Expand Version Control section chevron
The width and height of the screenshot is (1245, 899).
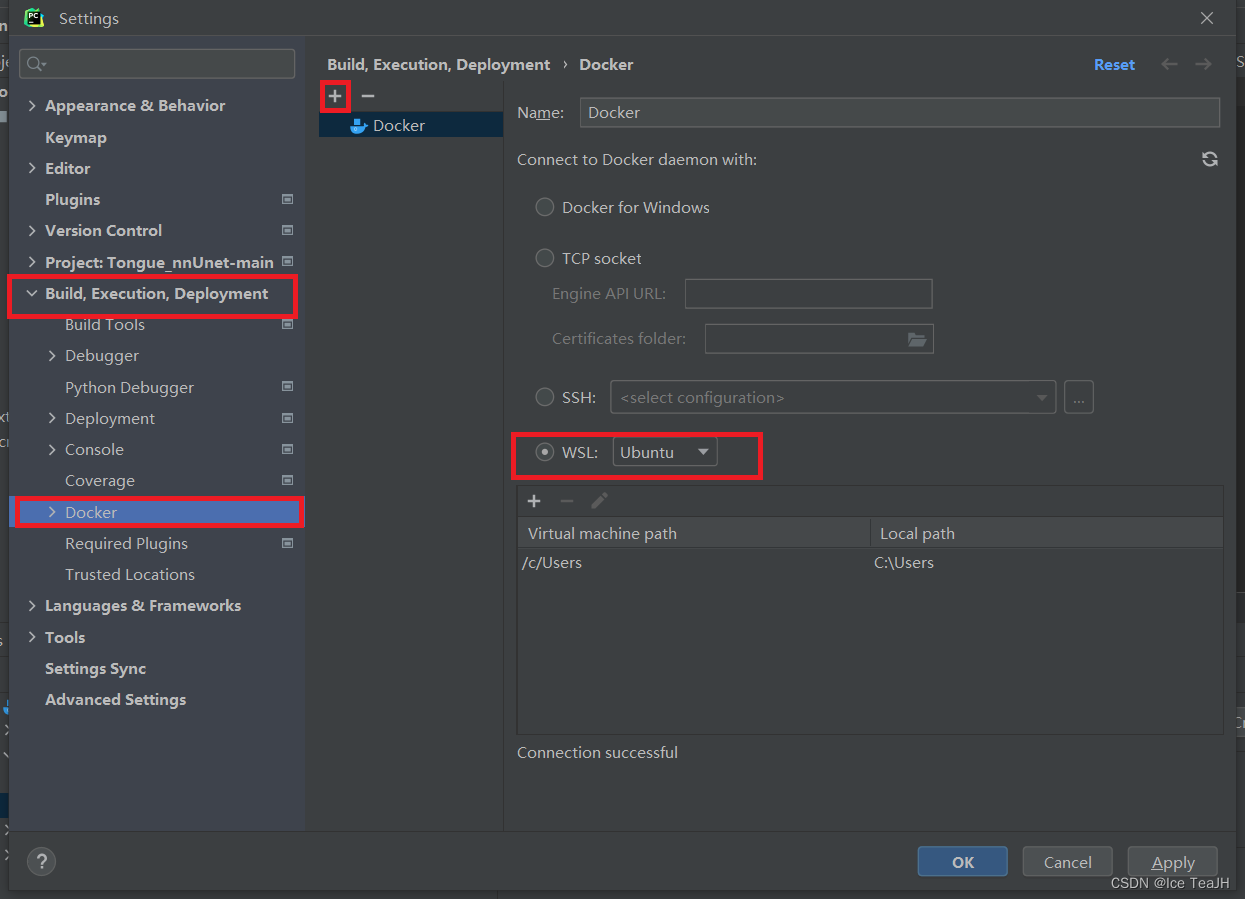point(32,230)
